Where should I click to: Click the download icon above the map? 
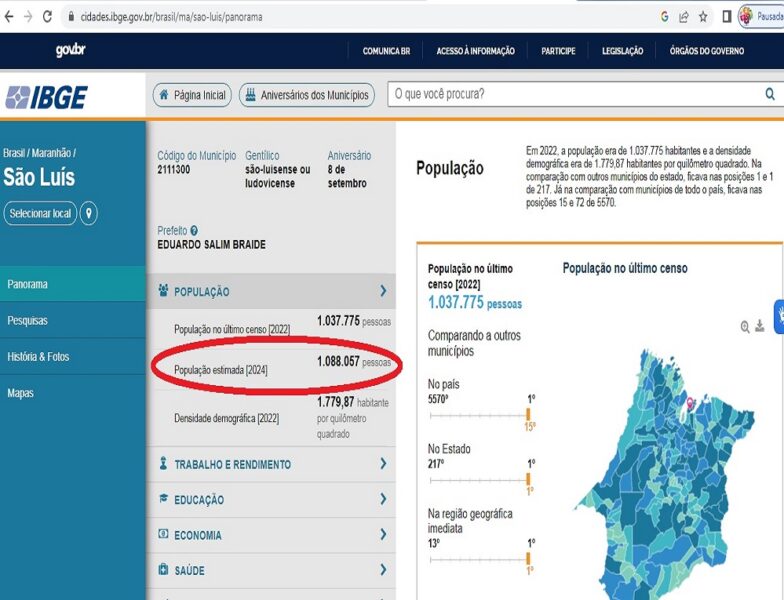tap(760, 326)
